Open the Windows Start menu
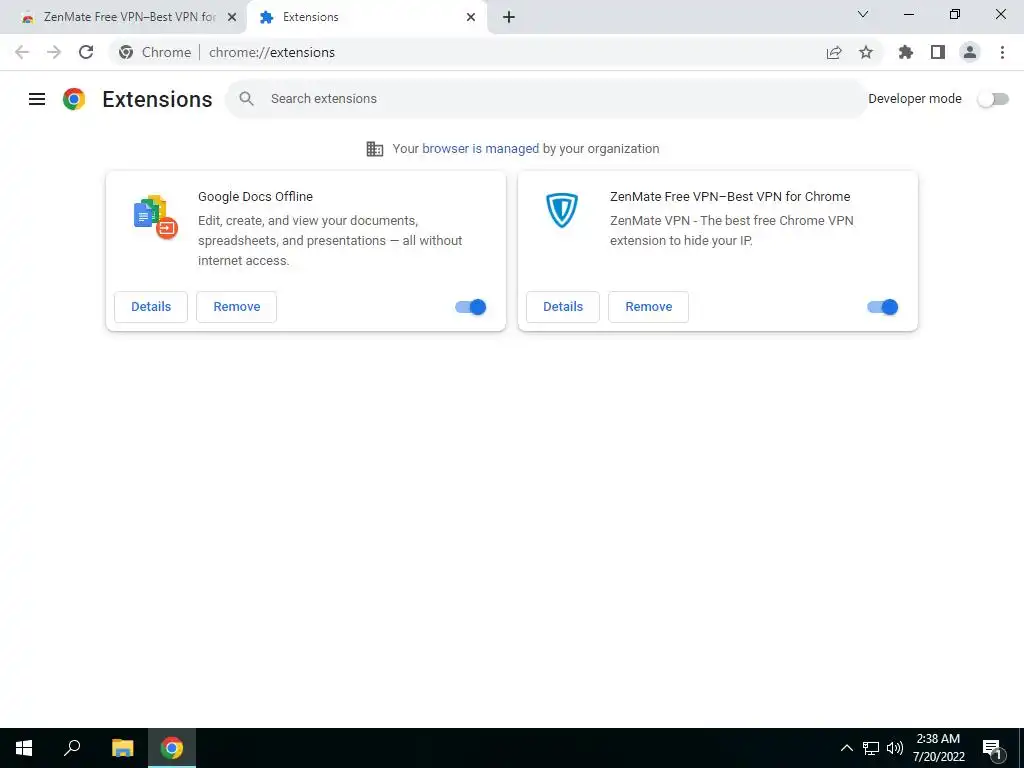The height and width of the screenshot is (768, 1024). point(24,748)
